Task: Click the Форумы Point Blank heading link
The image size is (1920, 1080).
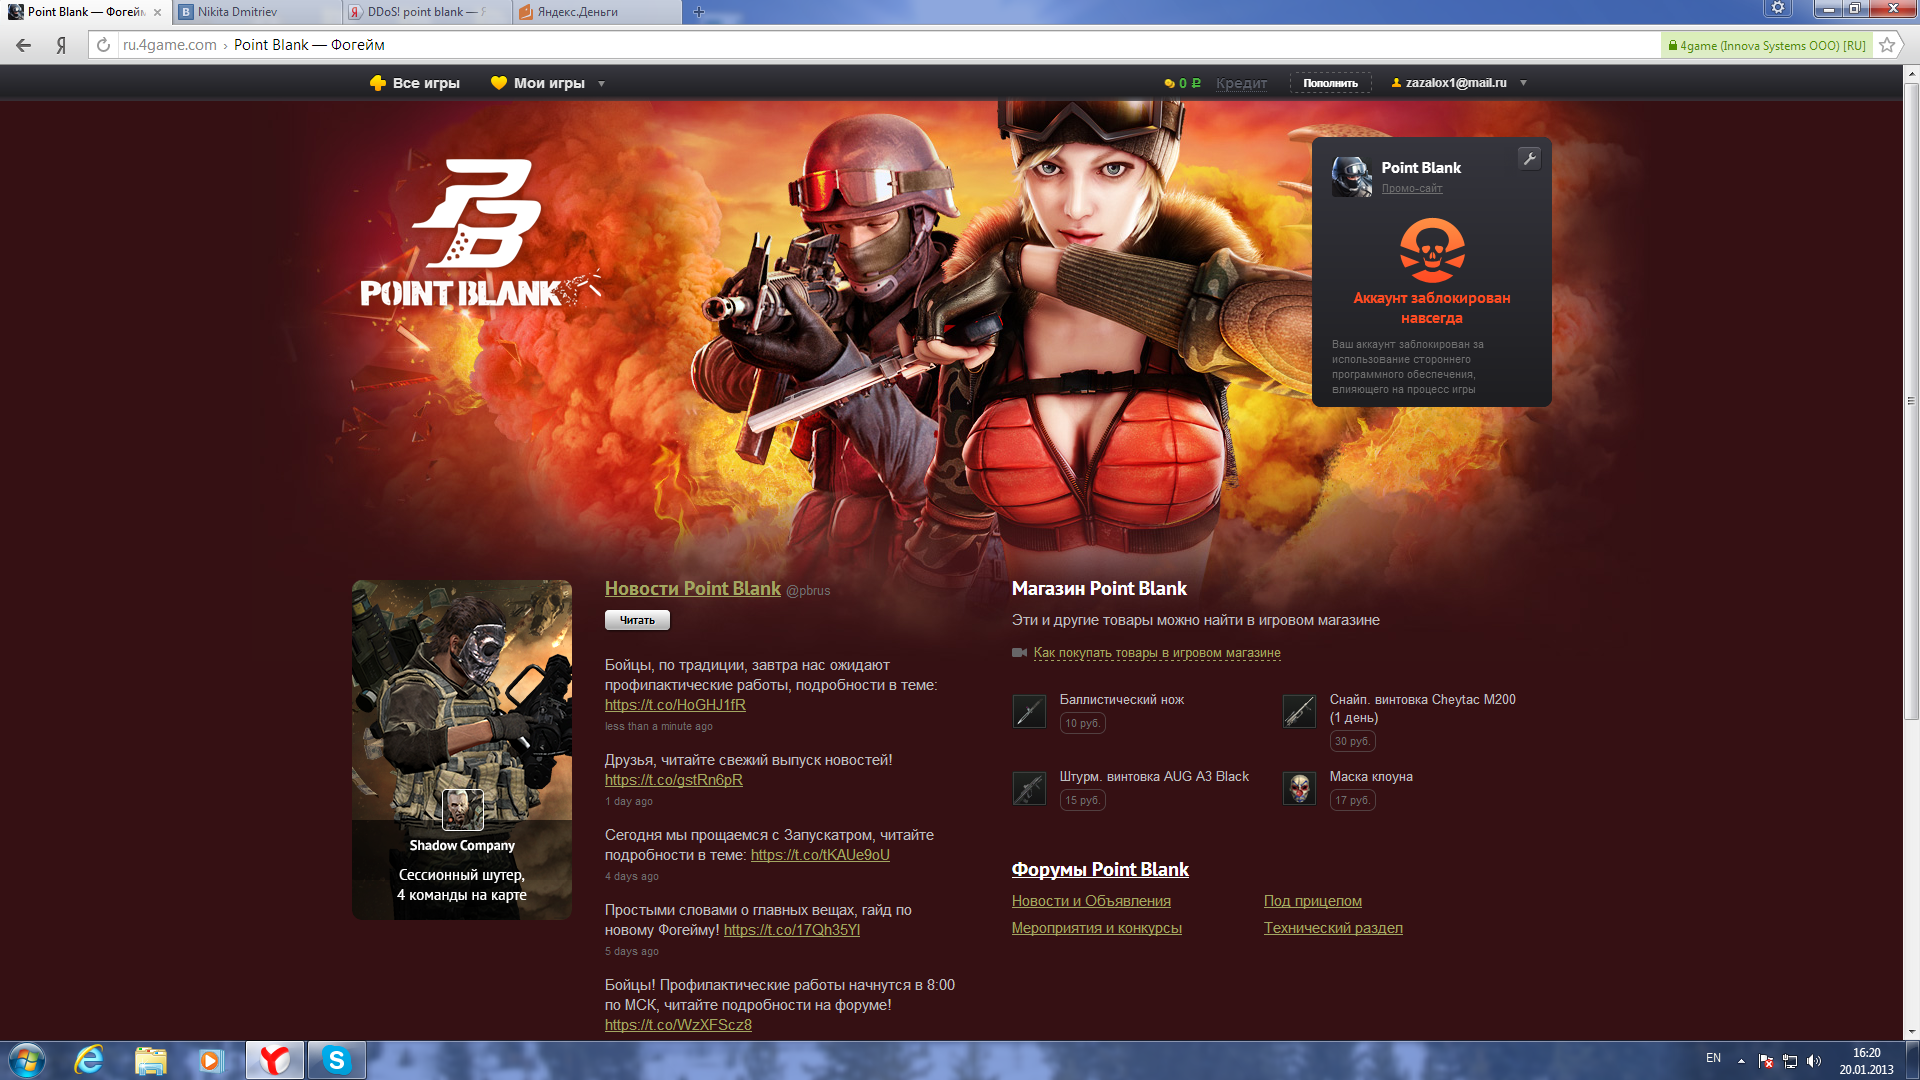Action: tap(1100, 870)
